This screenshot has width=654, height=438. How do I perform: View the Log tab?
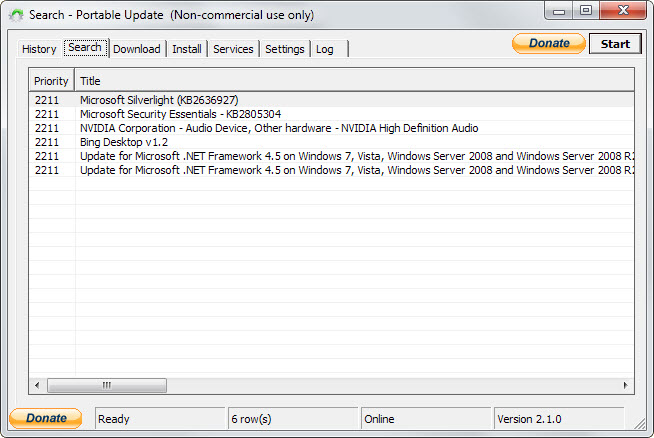pyautogui.click(x=324, y=49)
